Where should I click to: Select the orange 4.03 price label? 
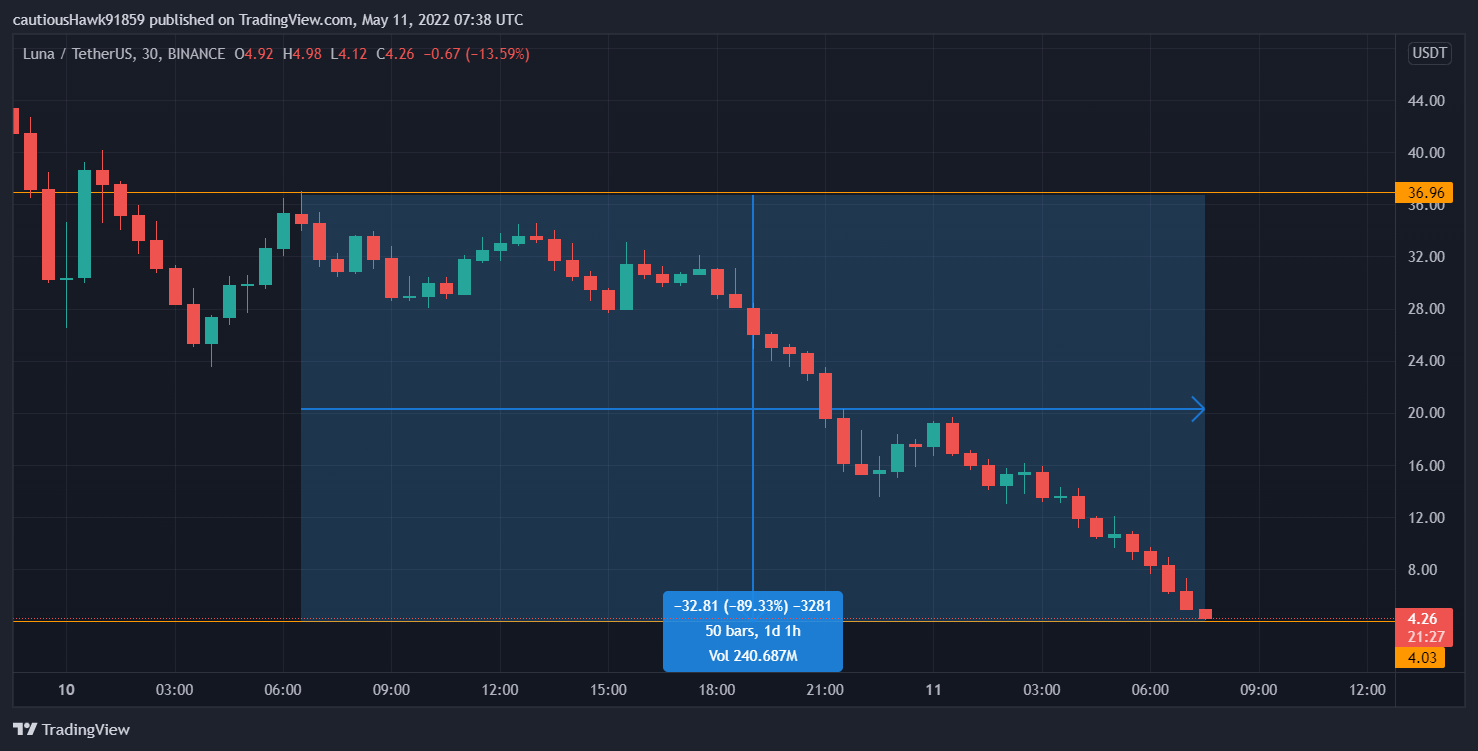(1421, 657)
